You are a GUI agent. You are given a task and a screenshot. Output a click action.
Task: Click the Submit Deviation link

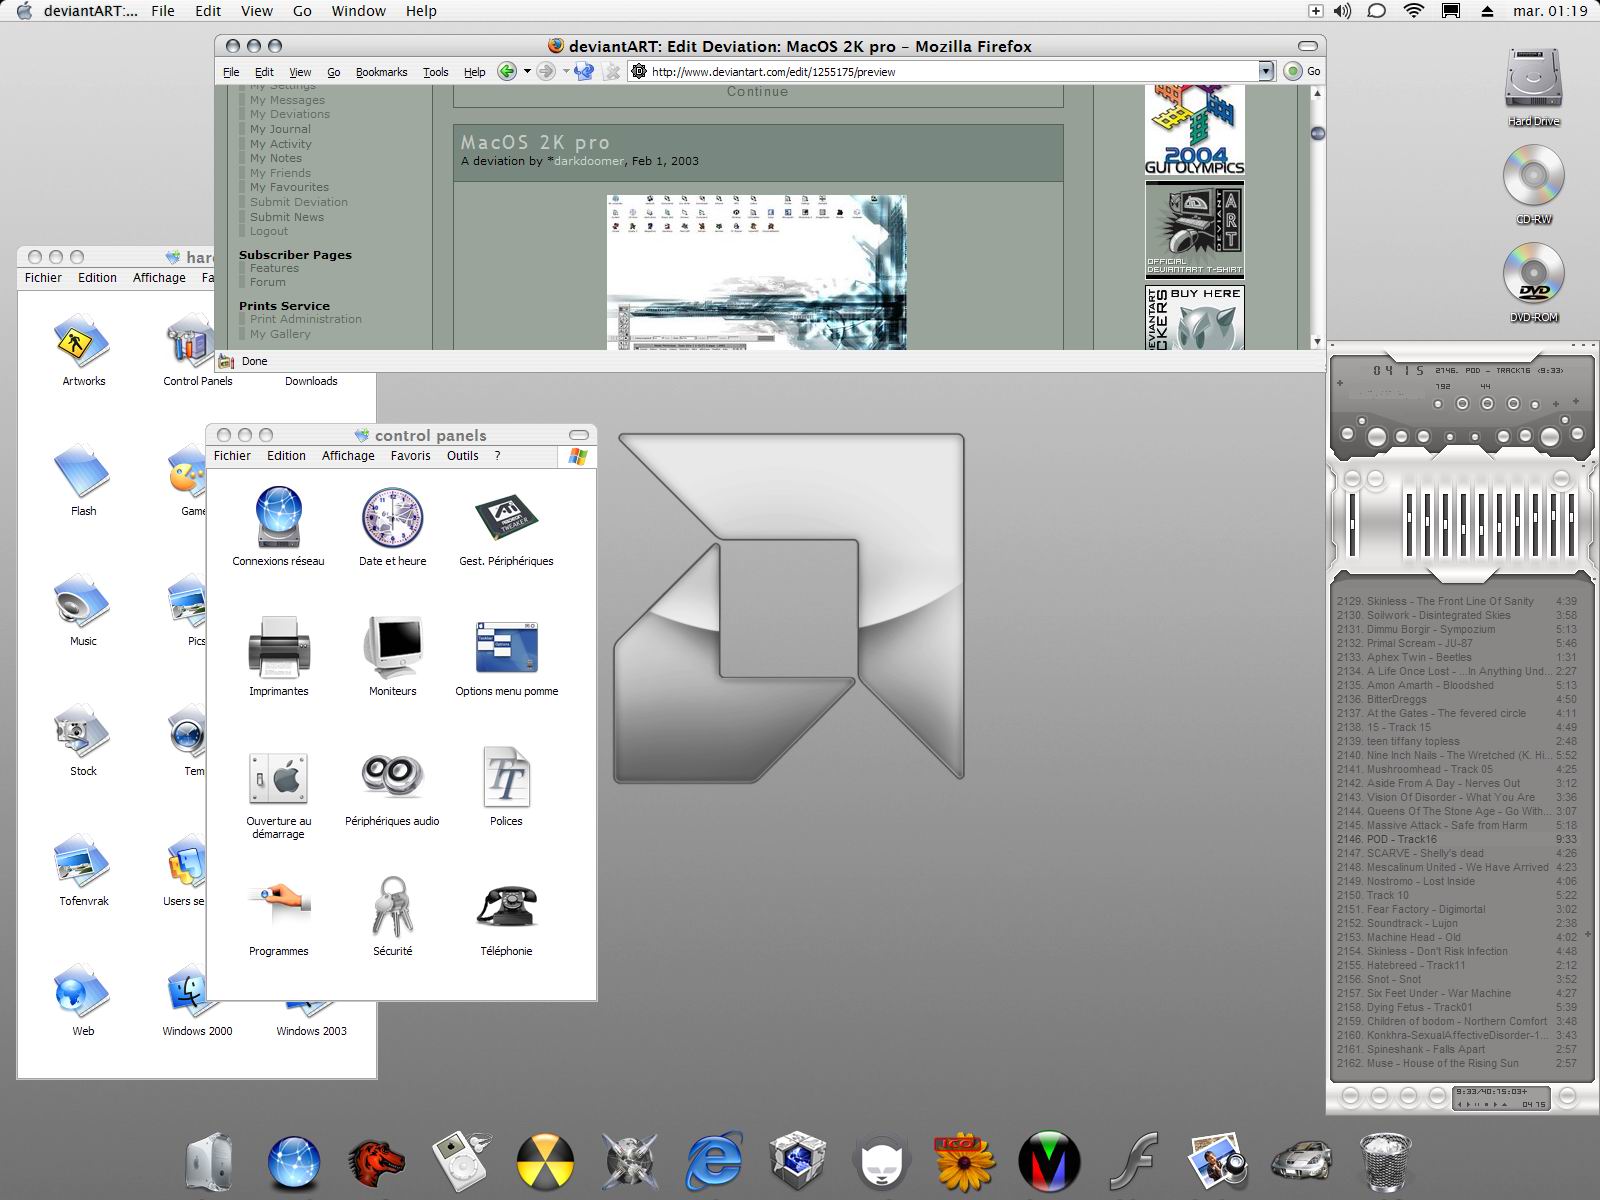pos(299,202)
